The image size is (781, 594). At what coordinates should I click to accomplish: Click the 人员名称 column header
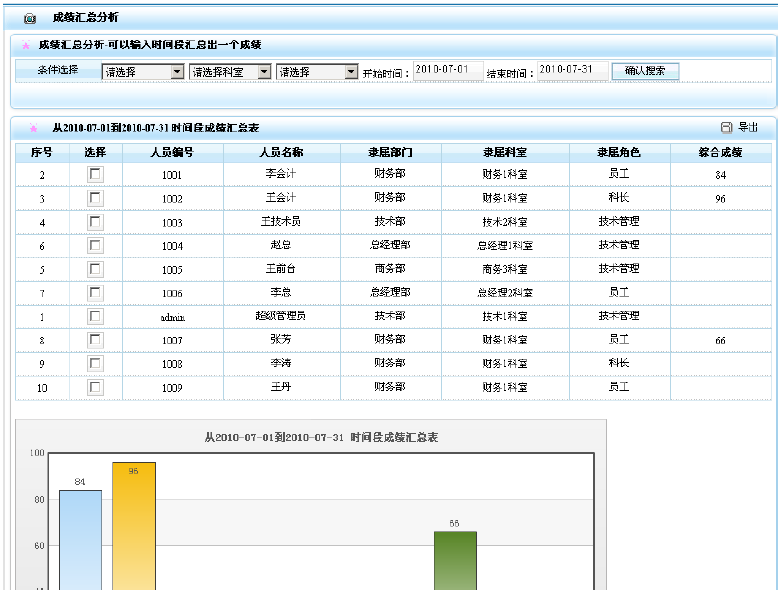click(281, 152)
